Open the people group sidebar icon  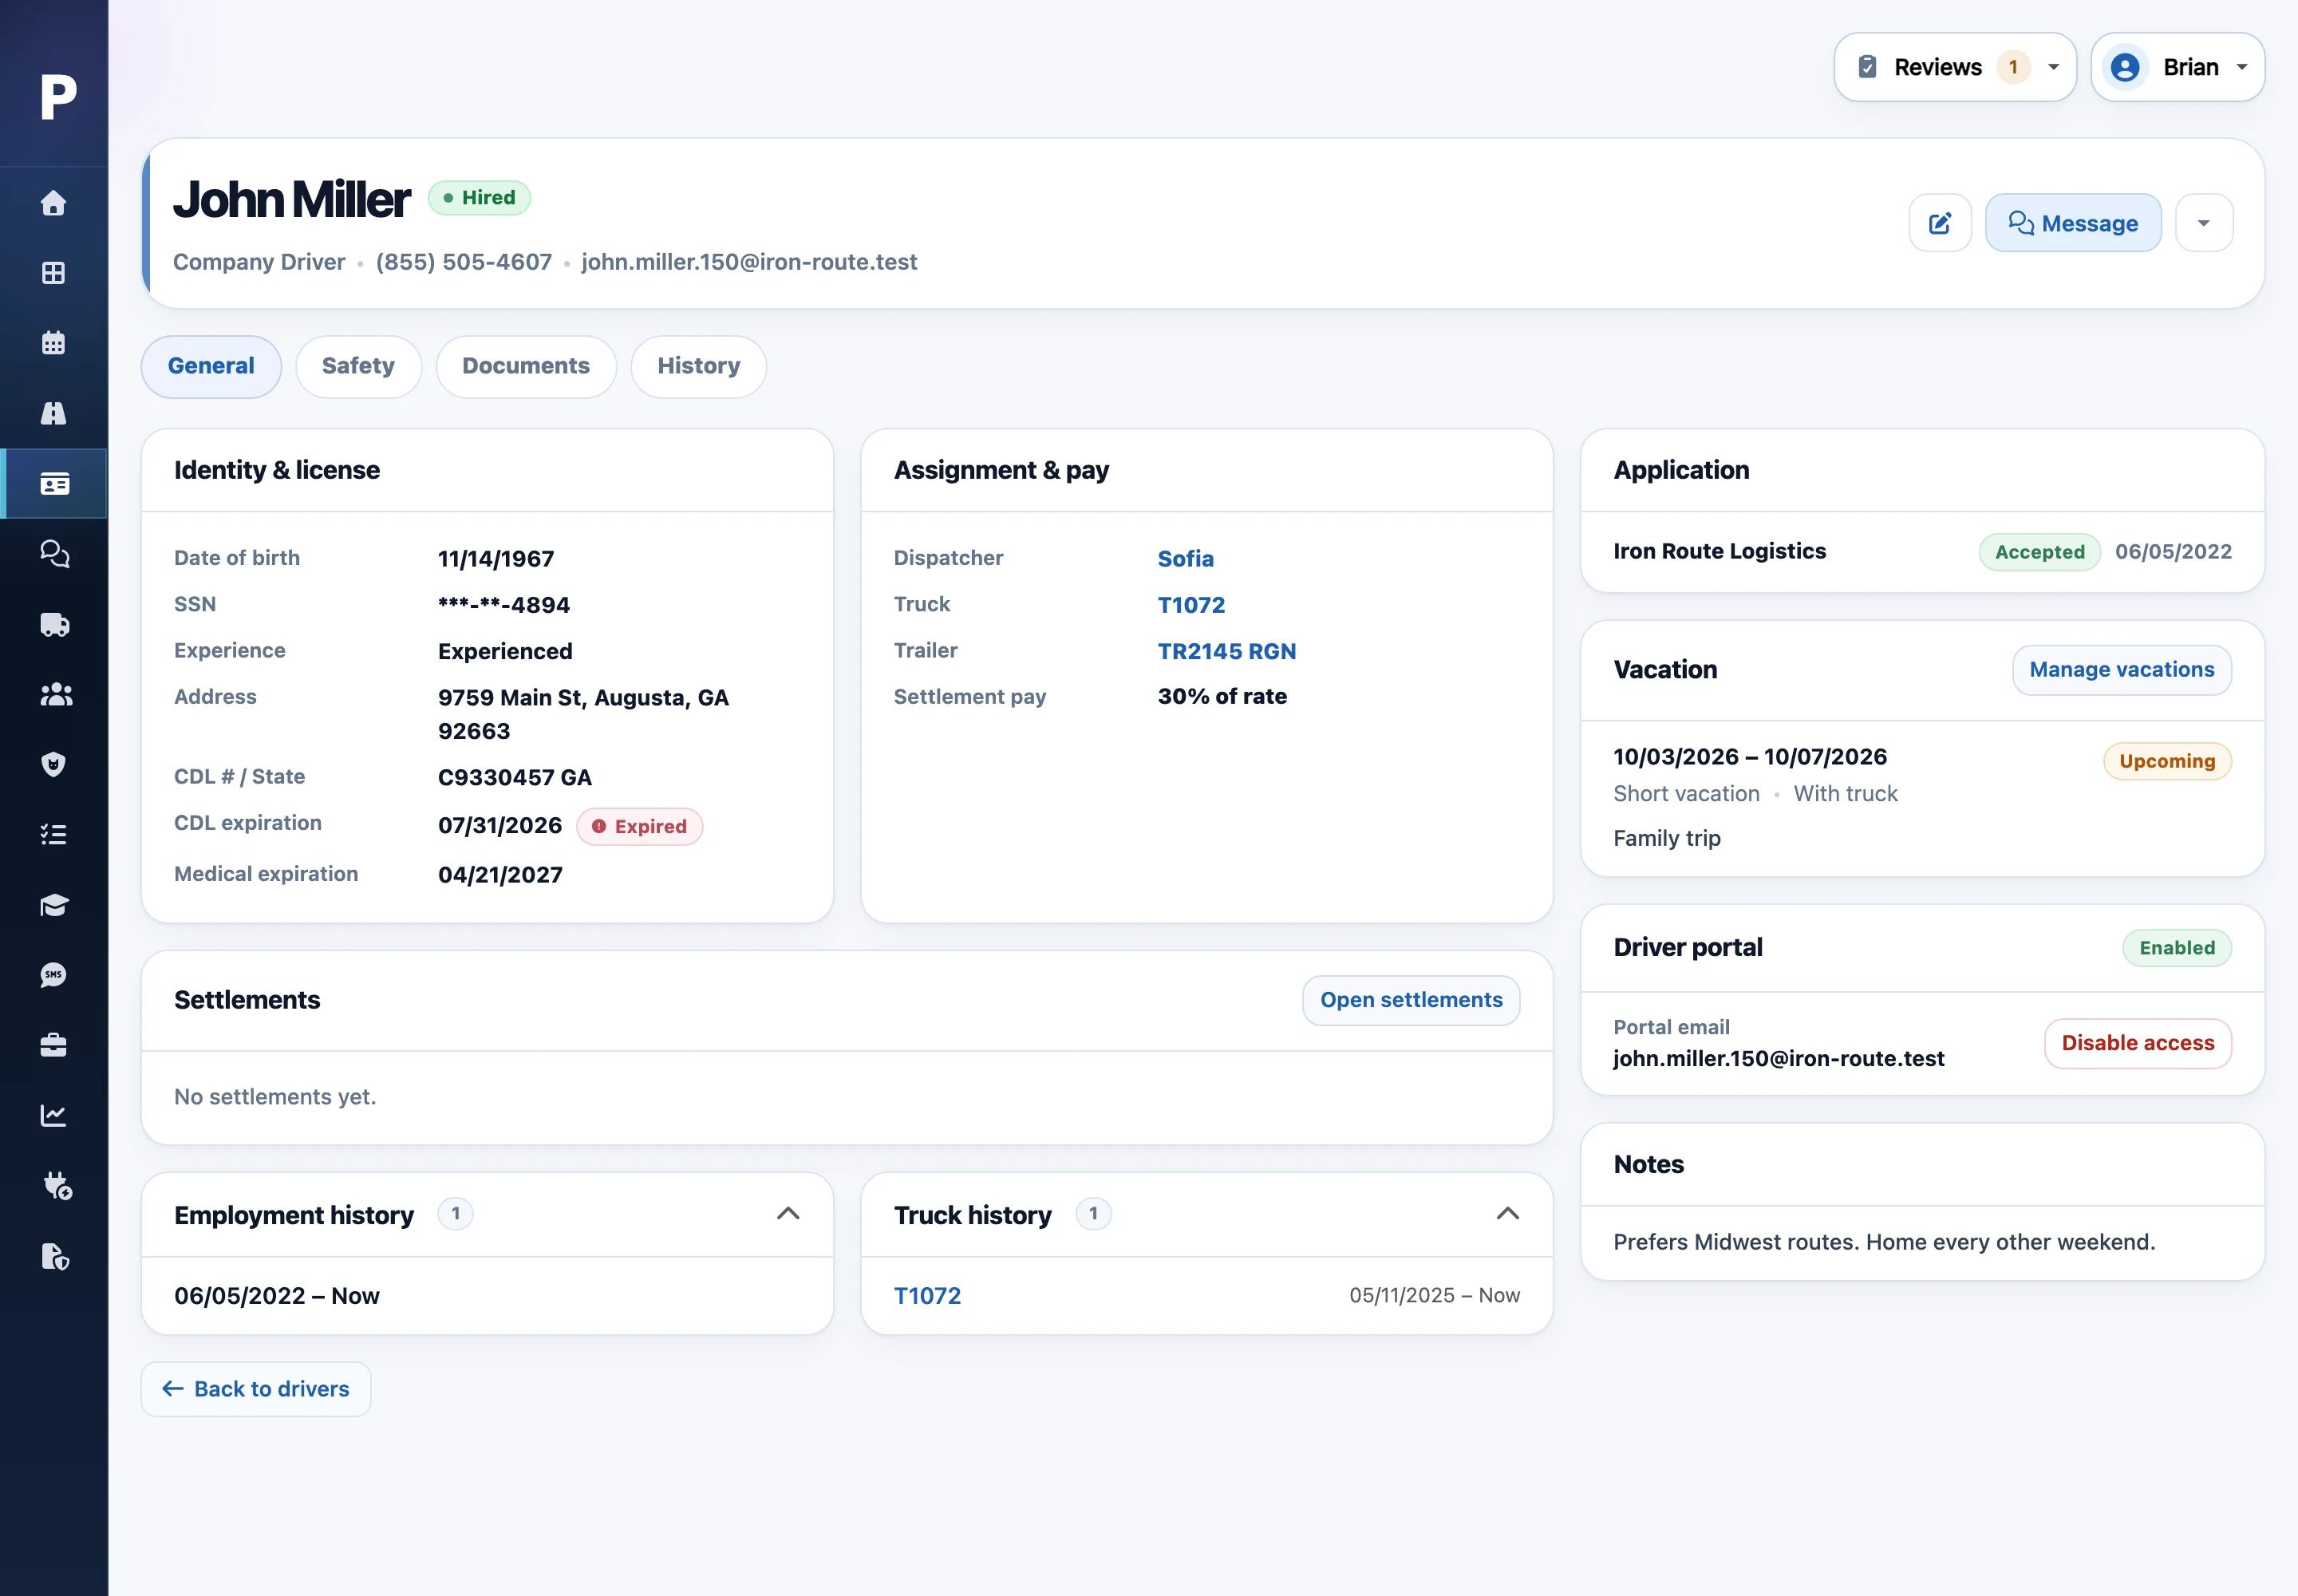[x=54, y=694]
